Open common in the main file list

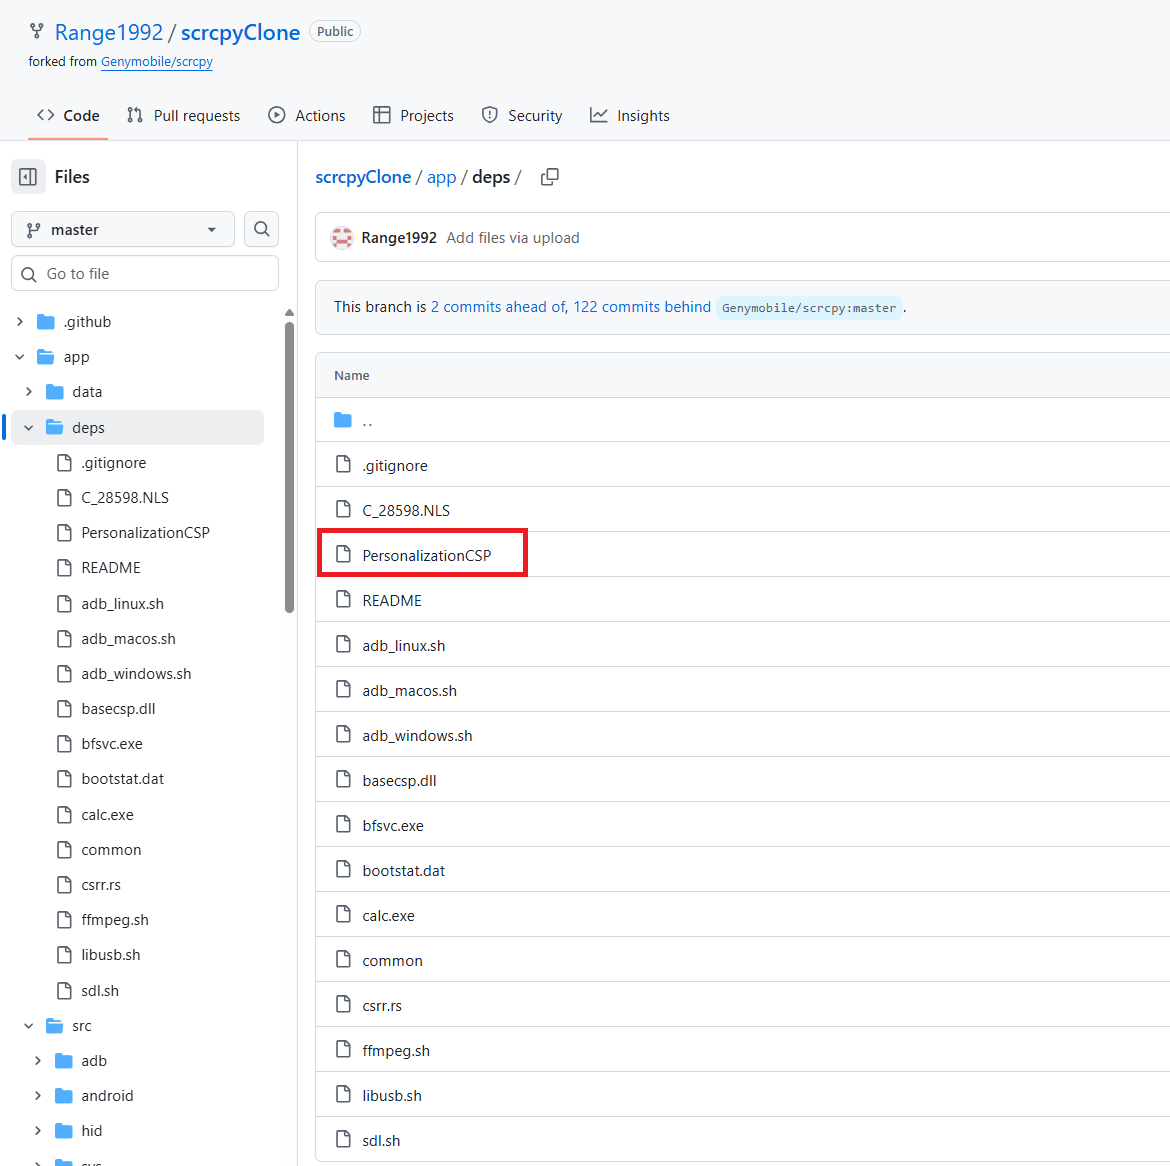[x=392, y=961]
